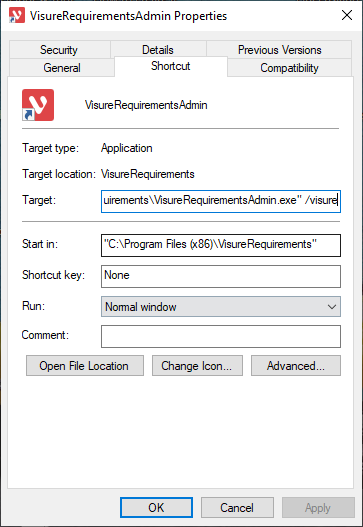Viewport: 363px width, 527px height.
Task: Open the Previous Versions tab
Action: 279,50
